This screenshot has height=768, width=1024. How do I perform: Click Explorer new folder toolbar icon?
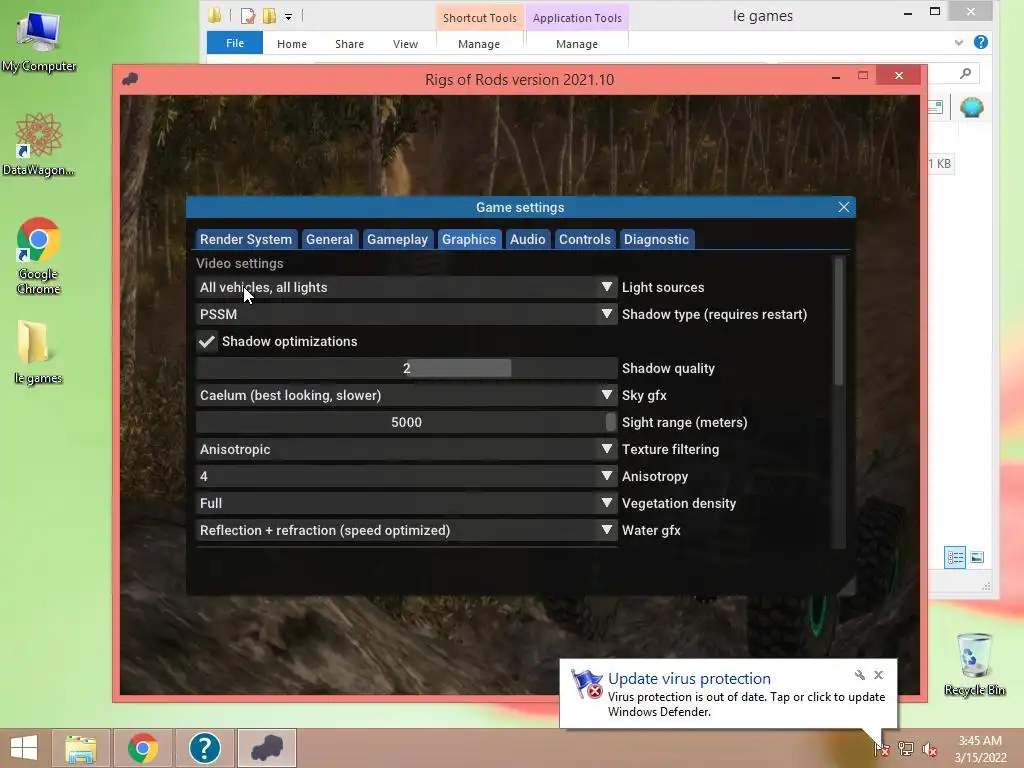pyautogui.click(x=269, y=16)
